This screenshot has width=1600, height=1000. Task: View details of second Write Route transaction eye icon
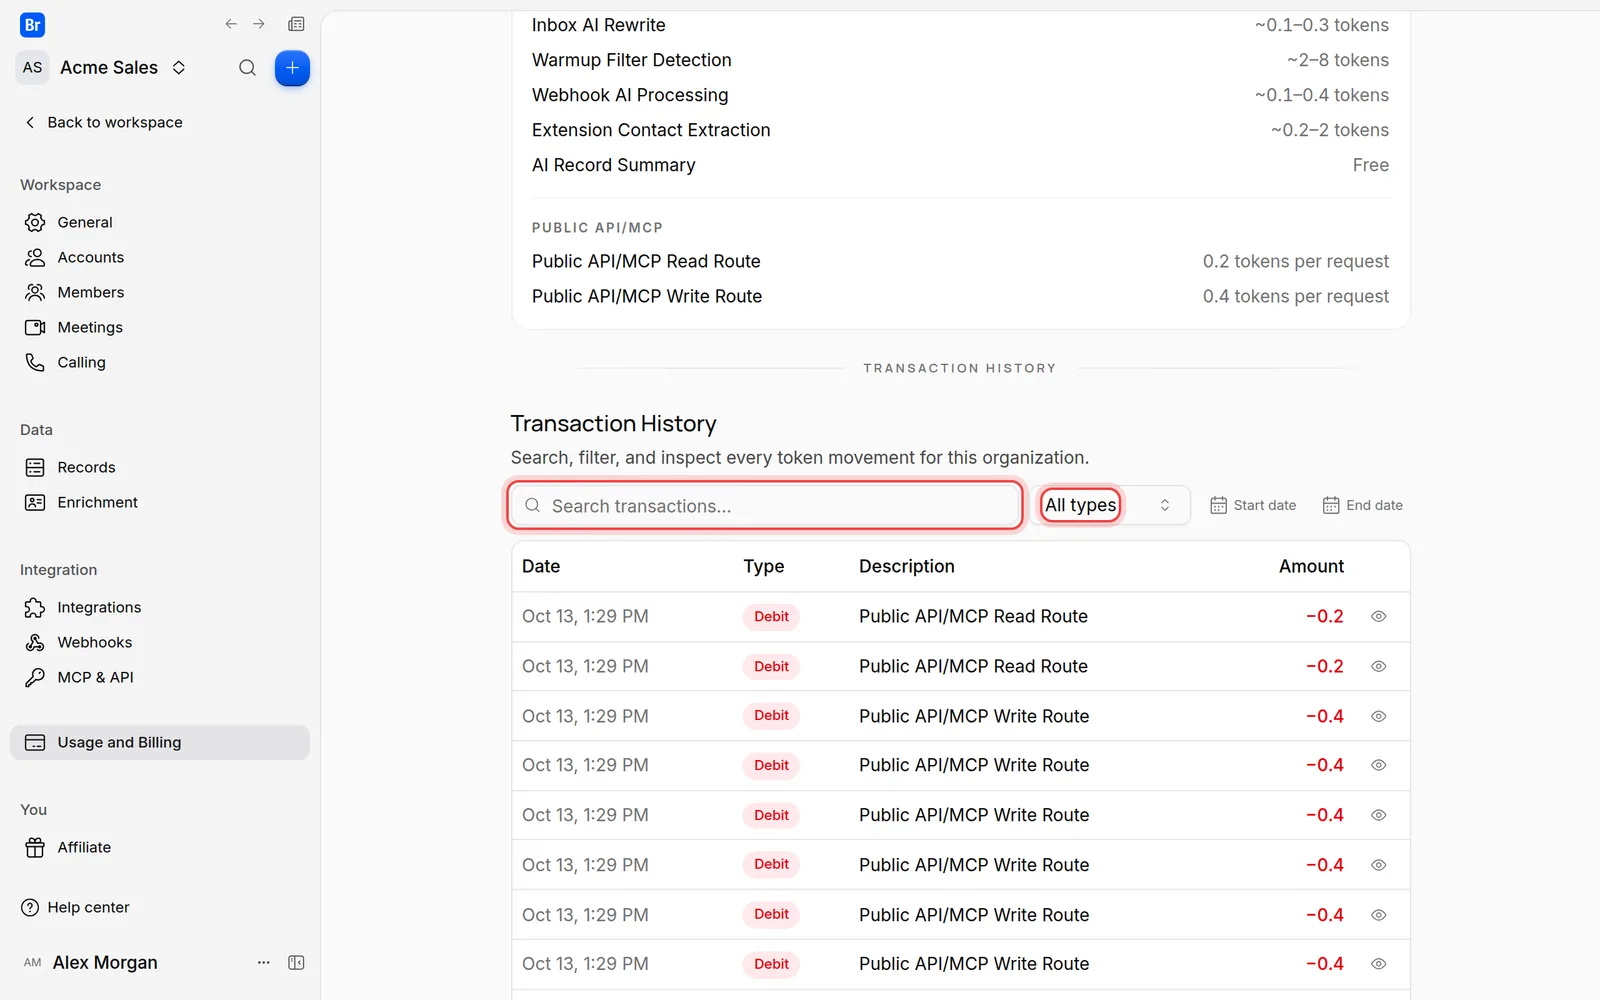1378,765
